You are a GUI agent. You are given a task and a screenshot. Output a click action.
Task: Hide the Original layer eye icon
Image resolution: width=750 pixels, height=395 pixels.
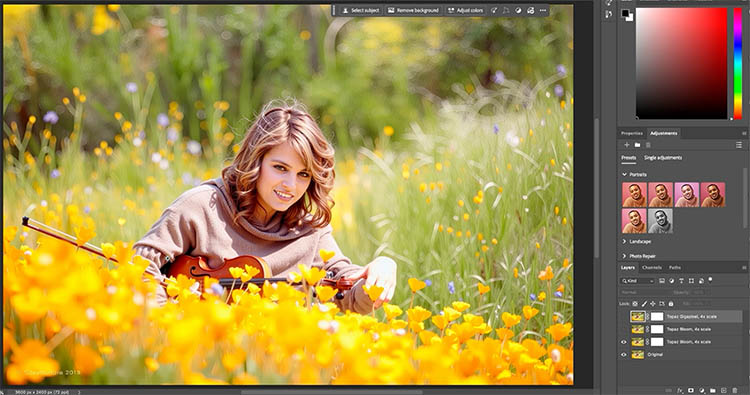(624, 355)
